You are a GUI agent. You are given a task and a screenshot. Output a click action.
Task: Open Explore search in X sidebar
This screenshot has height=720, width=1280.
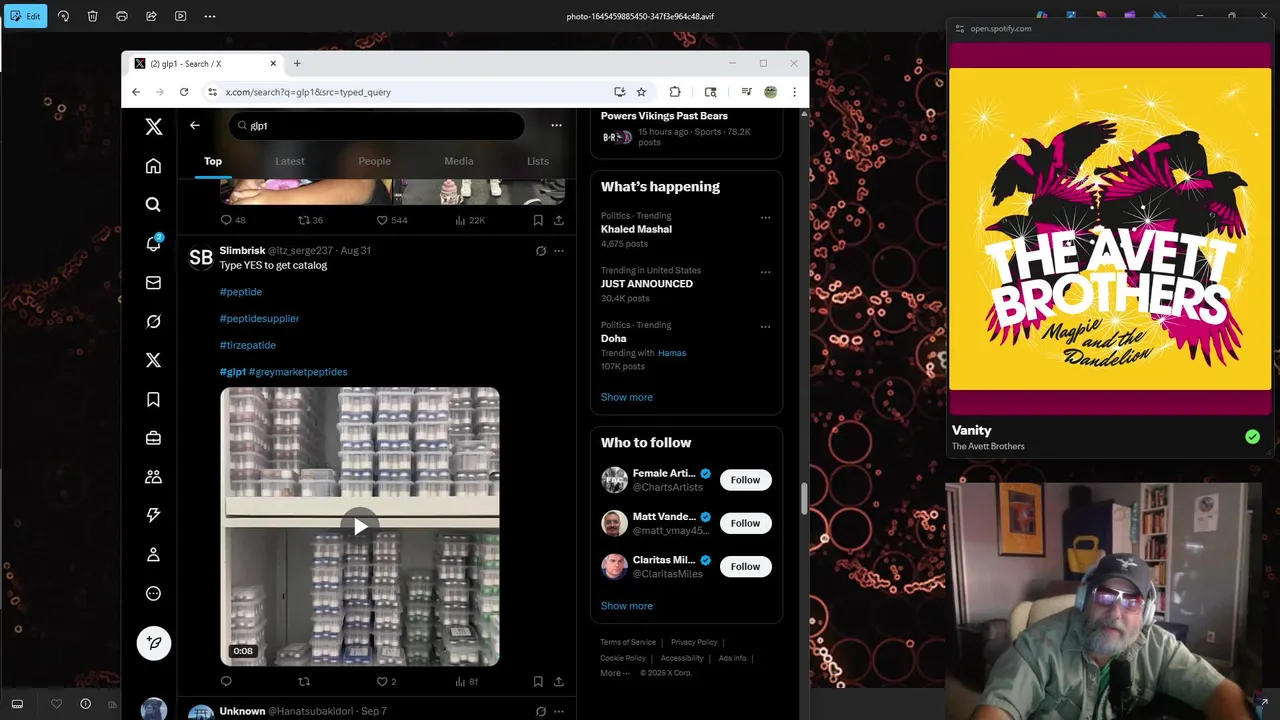tap(153, 204)
